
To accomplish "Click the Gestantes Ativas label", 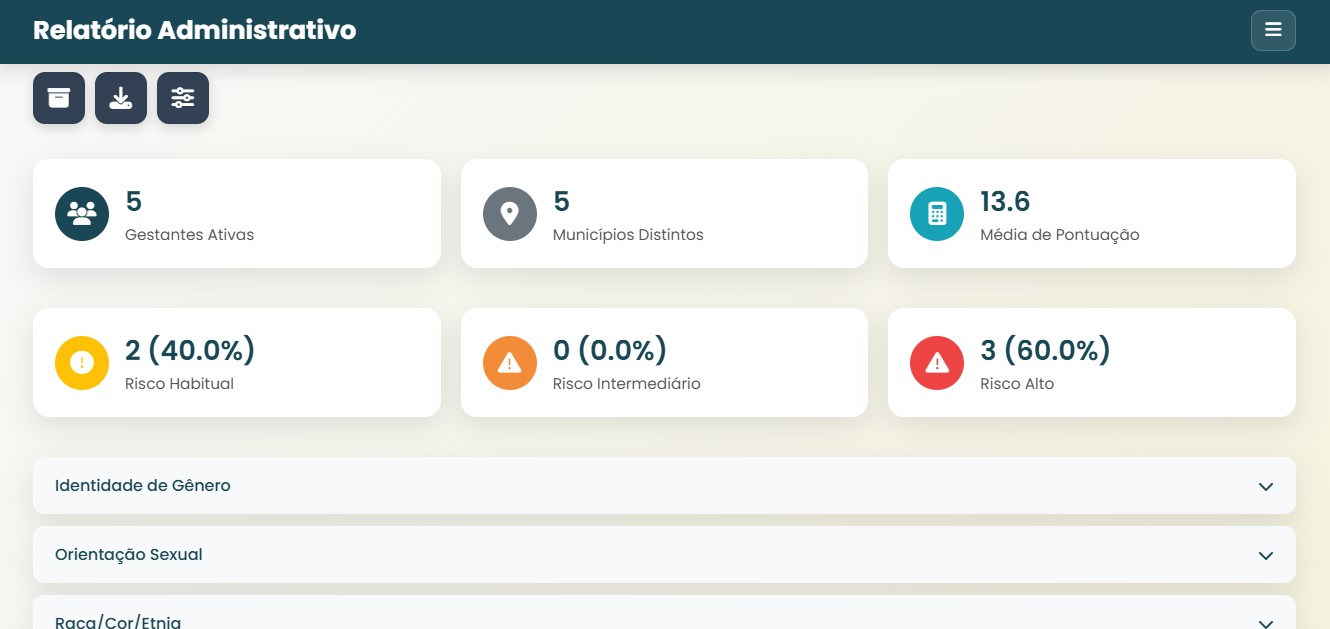I will [x=190, y=235].
